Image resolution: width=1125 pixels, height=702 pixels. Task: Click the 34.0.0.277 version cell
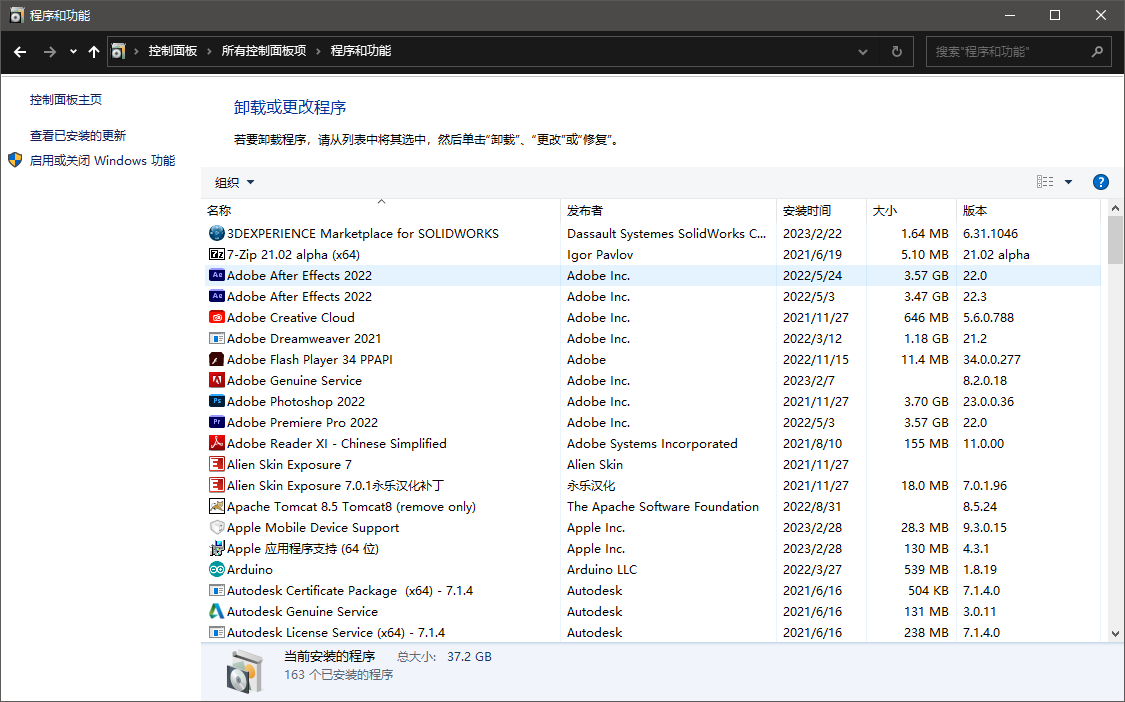coord(992,359)
